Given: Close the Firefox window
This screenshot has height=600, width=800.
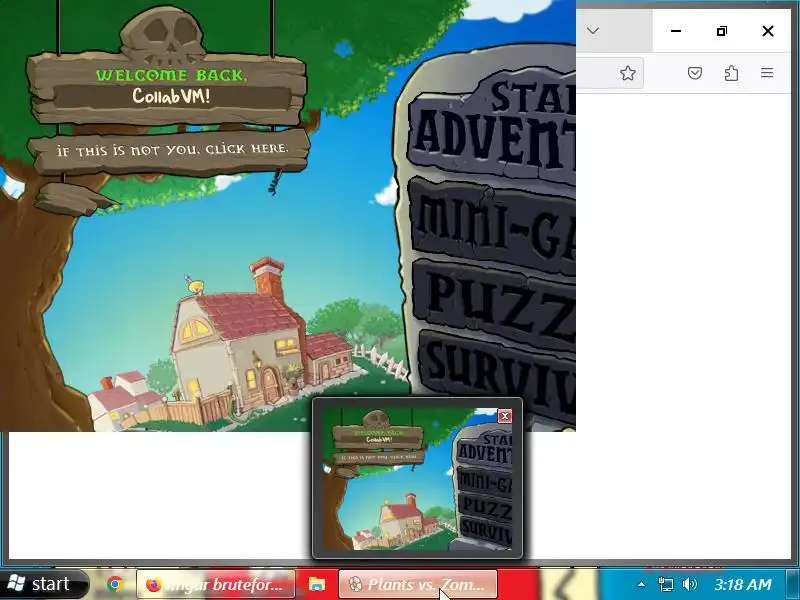Looking at the screenshot, I should pyautogui.click(x=768, y=31).
